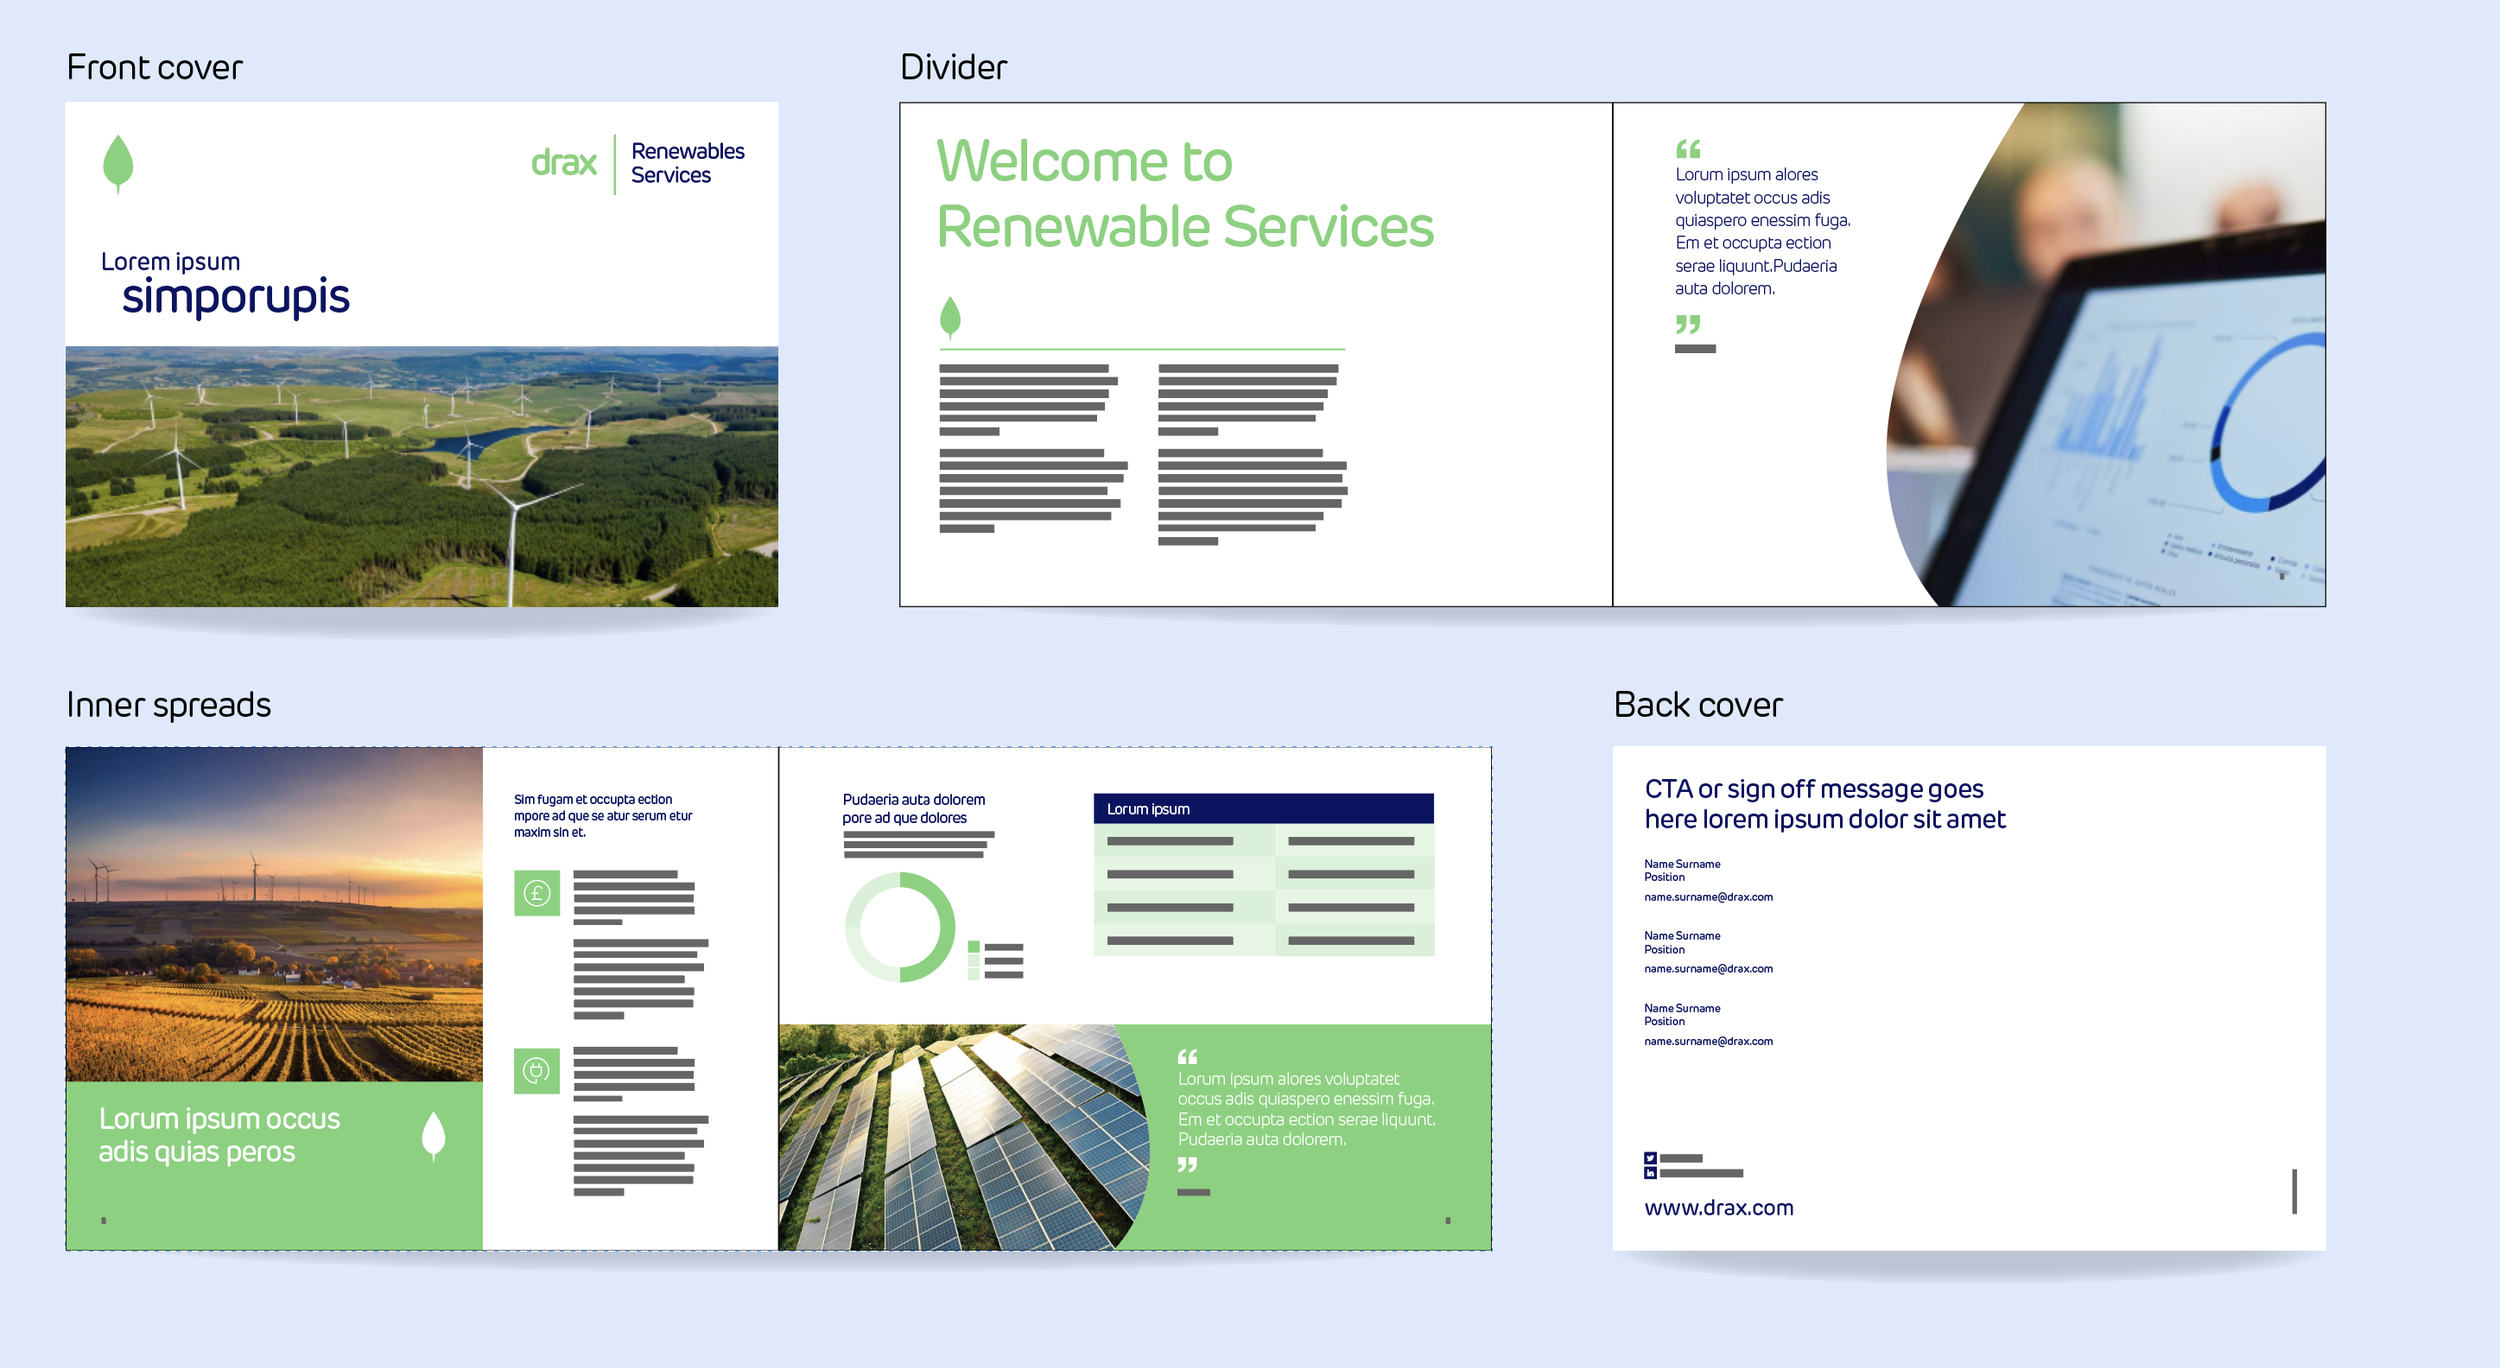Click 'Pudaeria auta dolorem' heading
The height and width of the screenshot is (1368, 2500).
tap(913, 808)
